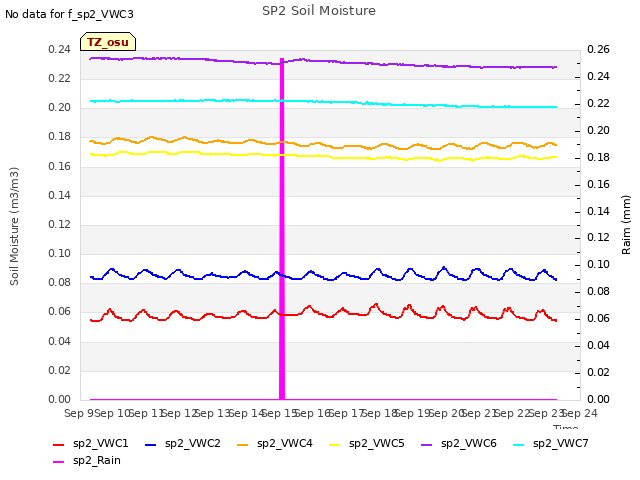
Task: Click the sp2_Rain legend entry
Action: [x=87, y=461]
